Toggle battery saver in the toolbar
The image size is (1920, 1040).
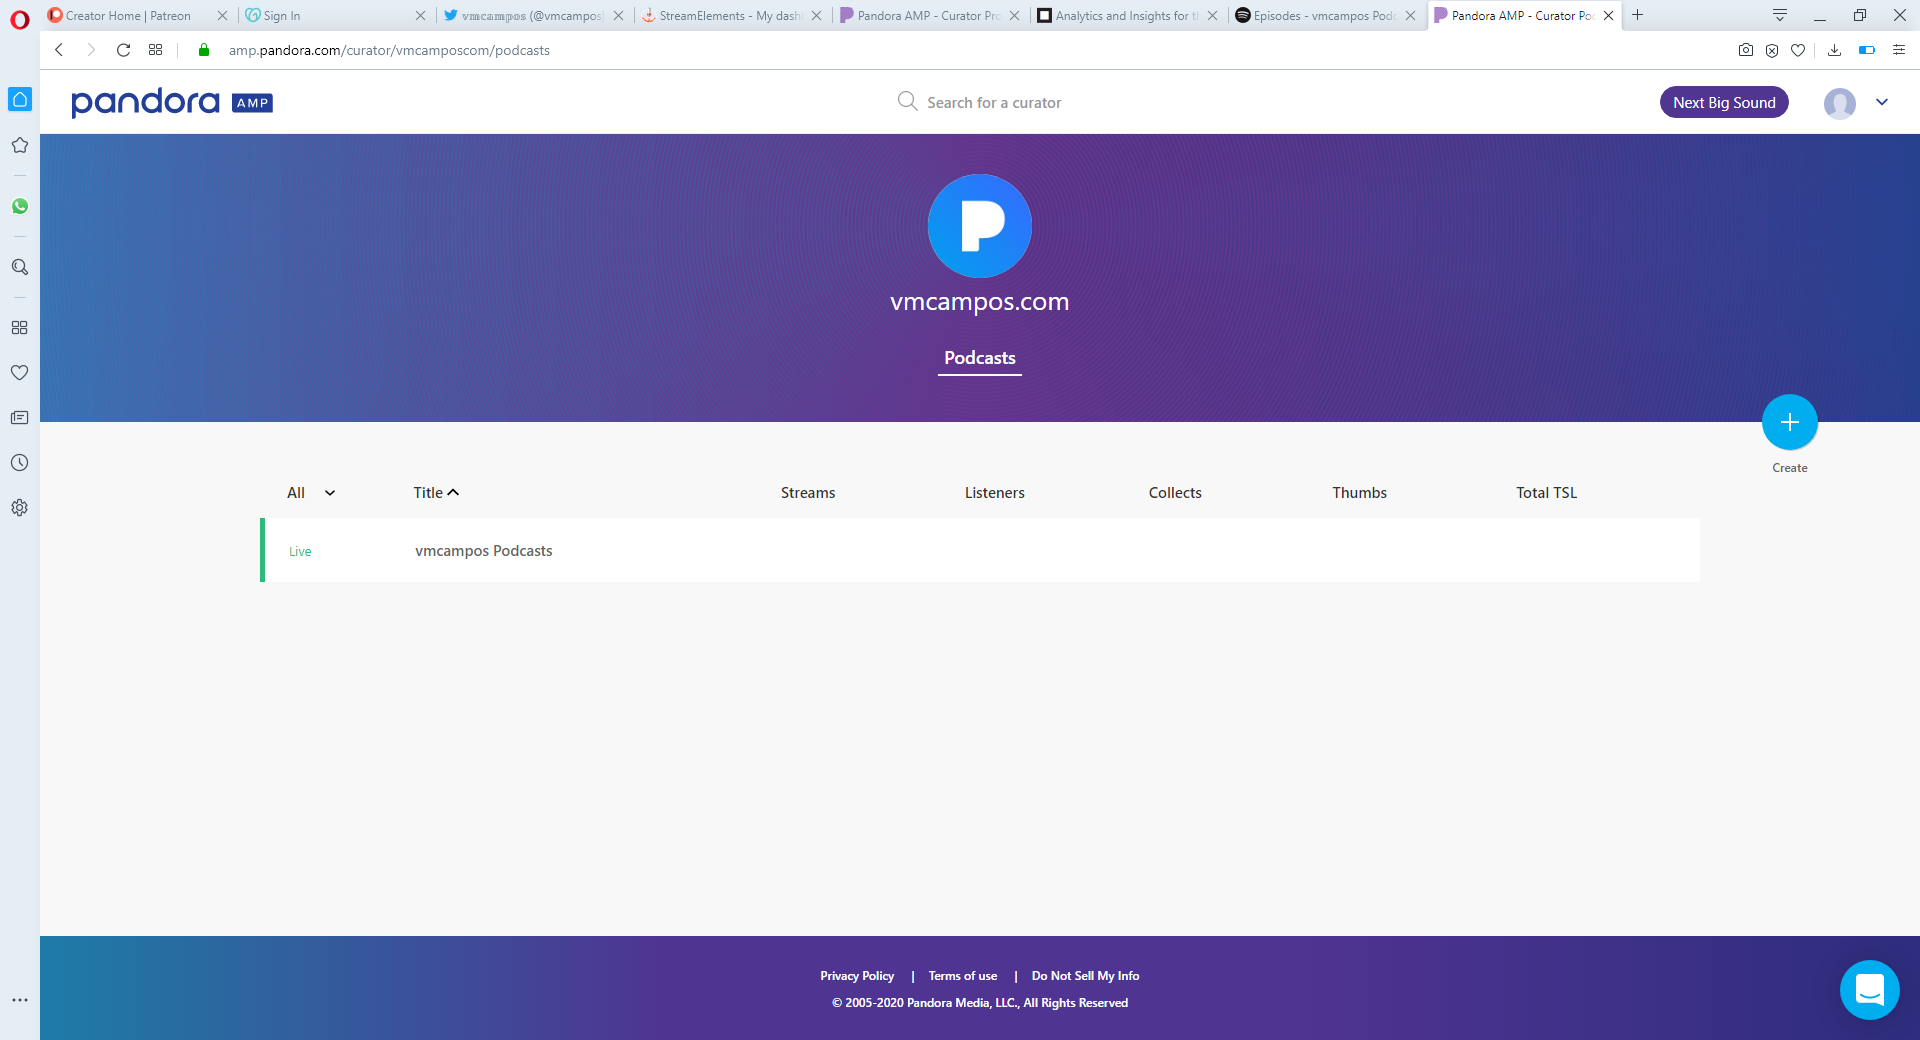(1867, 49)
